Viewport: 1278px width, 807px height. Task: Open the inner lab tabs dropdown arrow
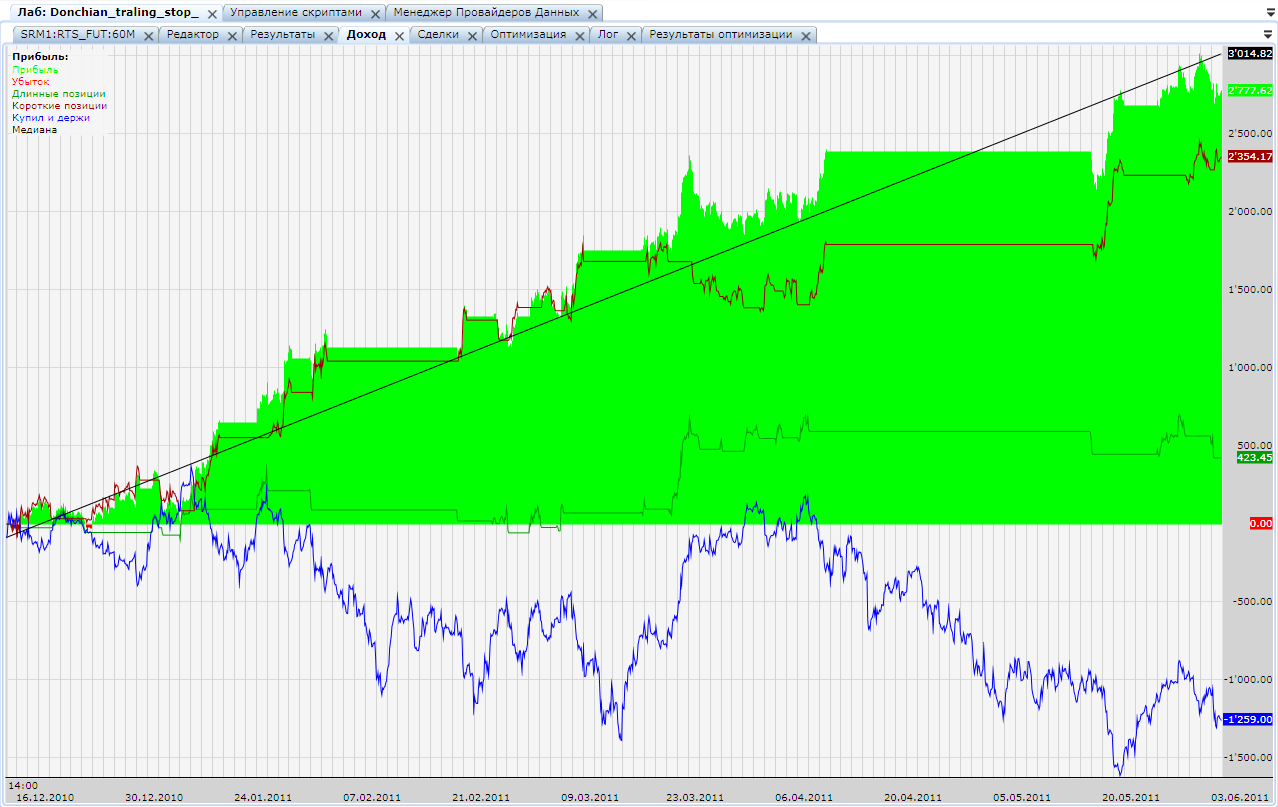tap(1268, 35)
